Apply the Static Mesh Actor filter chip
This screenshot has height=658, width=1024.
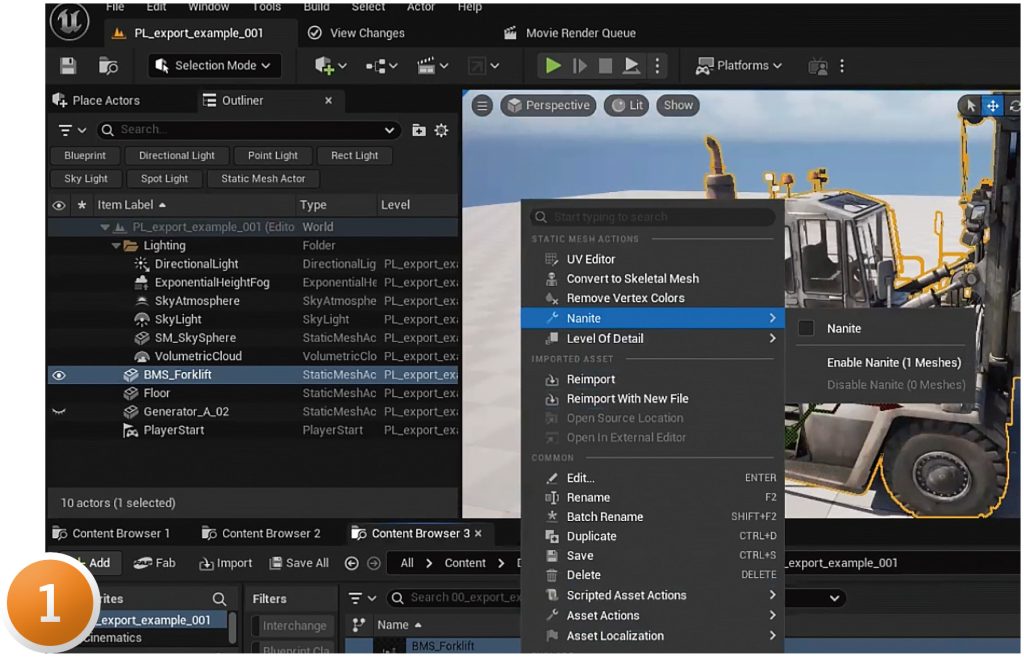point(263,179)
